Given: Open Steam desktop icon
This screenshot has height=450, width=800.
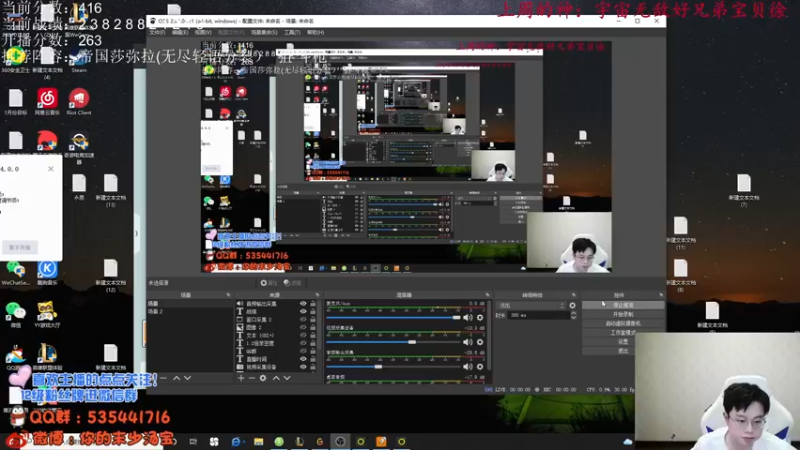Looking at the screenshot, I should 79,59.
